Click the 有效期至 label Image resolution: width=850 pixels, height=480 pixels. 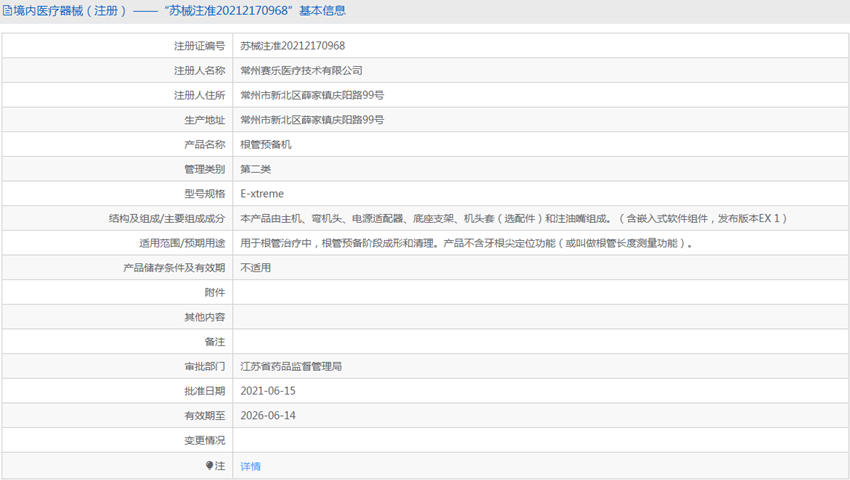(204, 415)
